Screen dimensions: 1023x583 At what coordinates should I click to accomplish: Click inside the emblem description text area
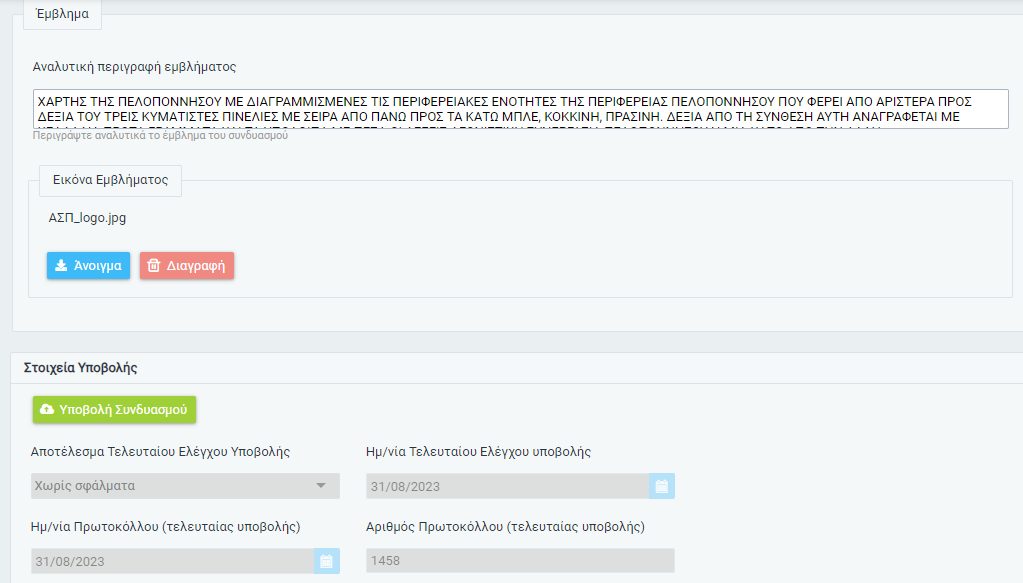pyautogui.click(x=520, y=109)
